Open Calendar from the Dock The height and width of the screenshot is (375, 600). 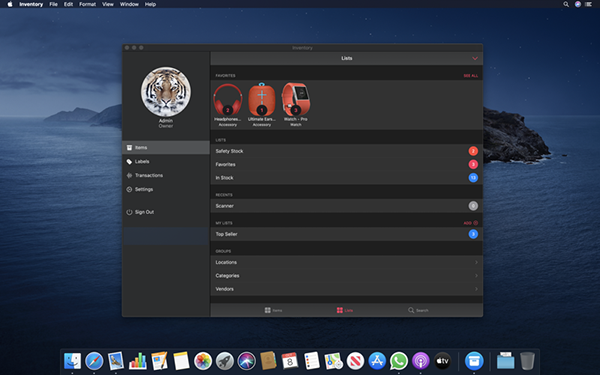click(x=290, y=361)
